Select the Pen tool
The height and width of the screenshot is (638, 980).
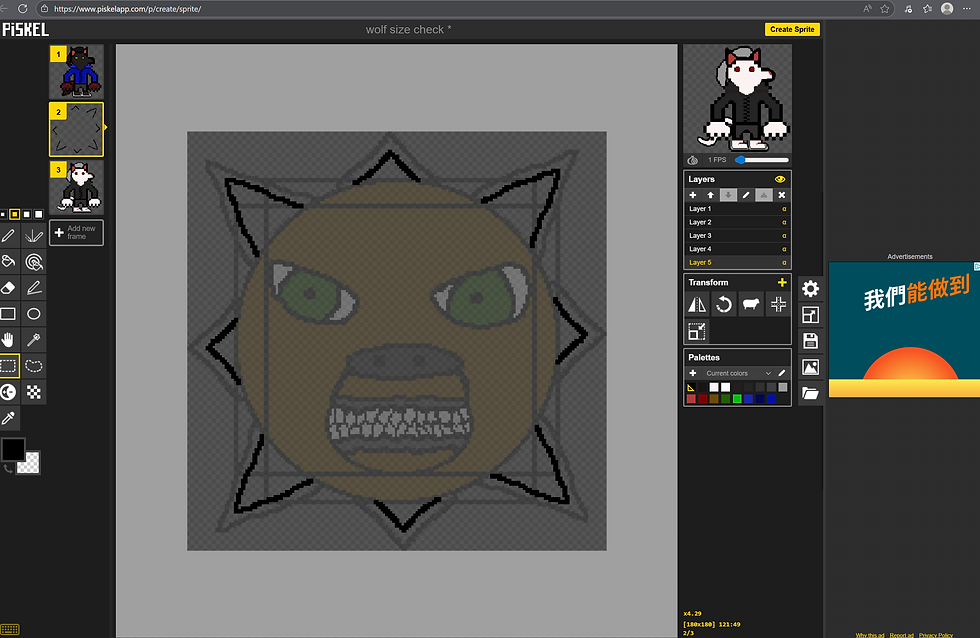8,236
